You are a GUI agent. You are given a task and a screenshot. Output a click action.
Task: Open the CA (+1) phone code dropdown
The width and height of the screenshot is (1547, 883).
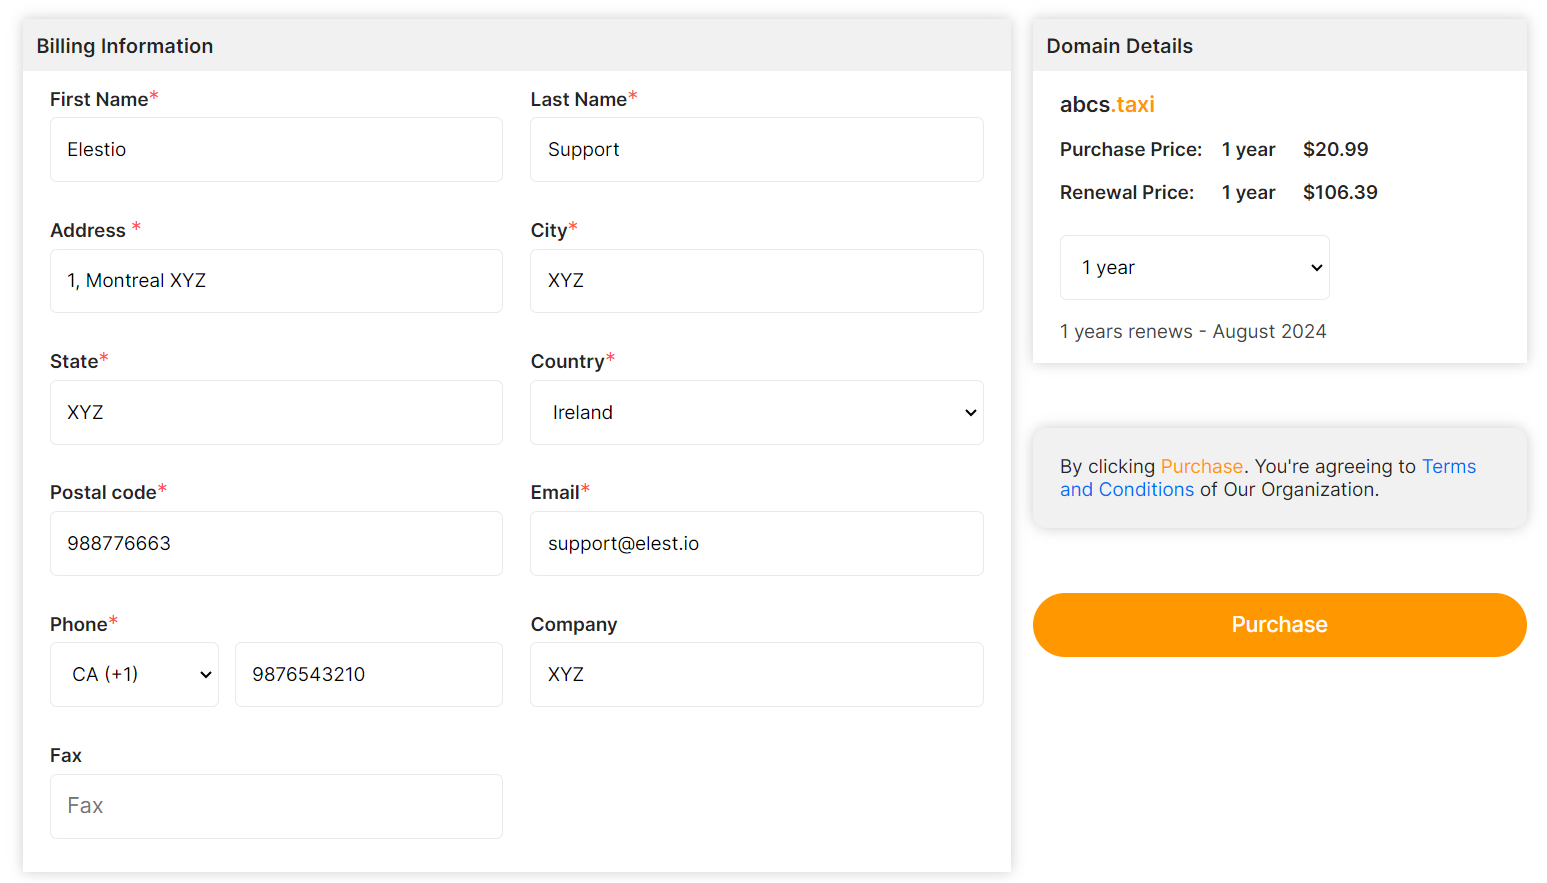[x=134, y=674]
